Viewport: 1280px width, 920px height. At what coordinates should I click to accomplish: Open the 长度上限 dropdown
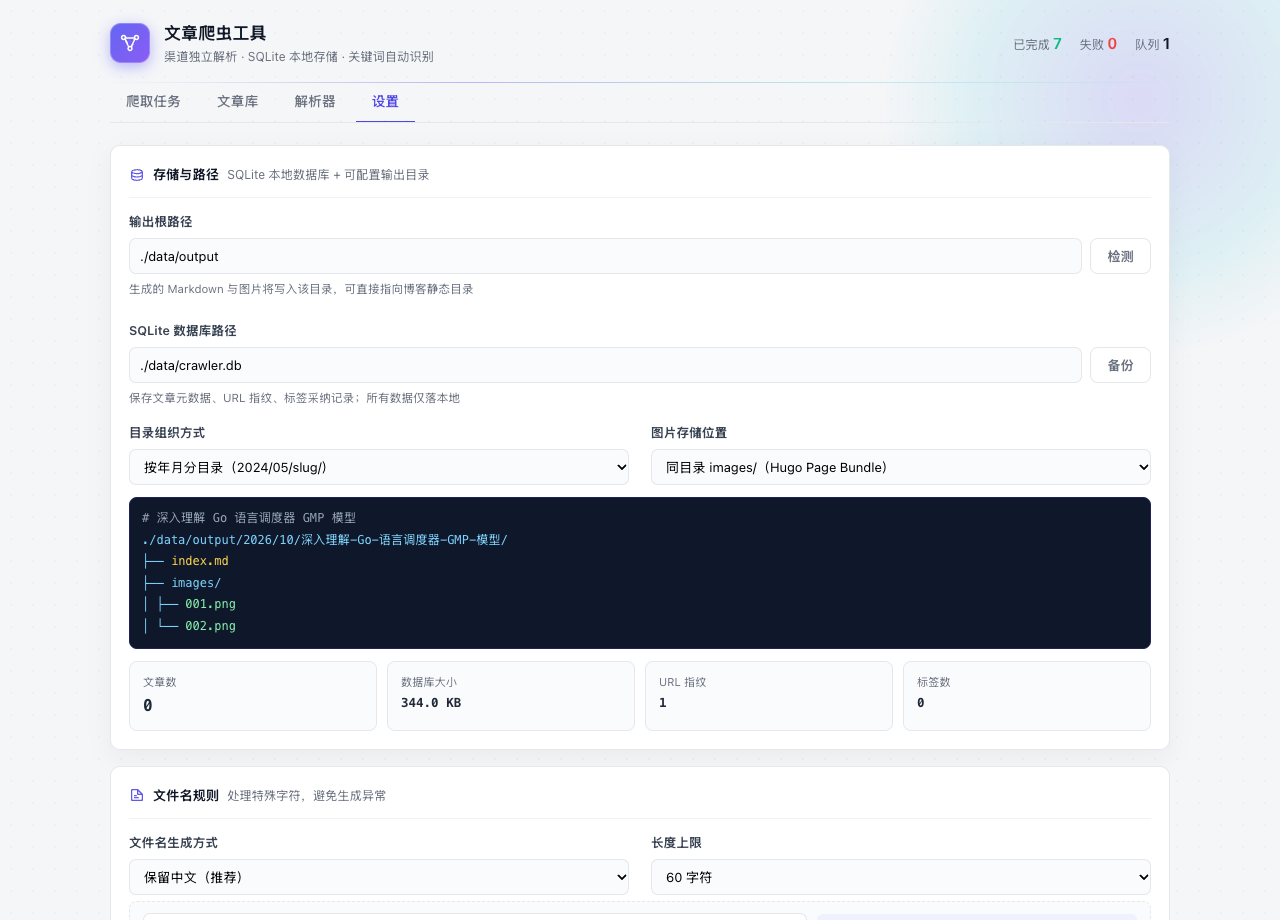[x=901, y=877]
